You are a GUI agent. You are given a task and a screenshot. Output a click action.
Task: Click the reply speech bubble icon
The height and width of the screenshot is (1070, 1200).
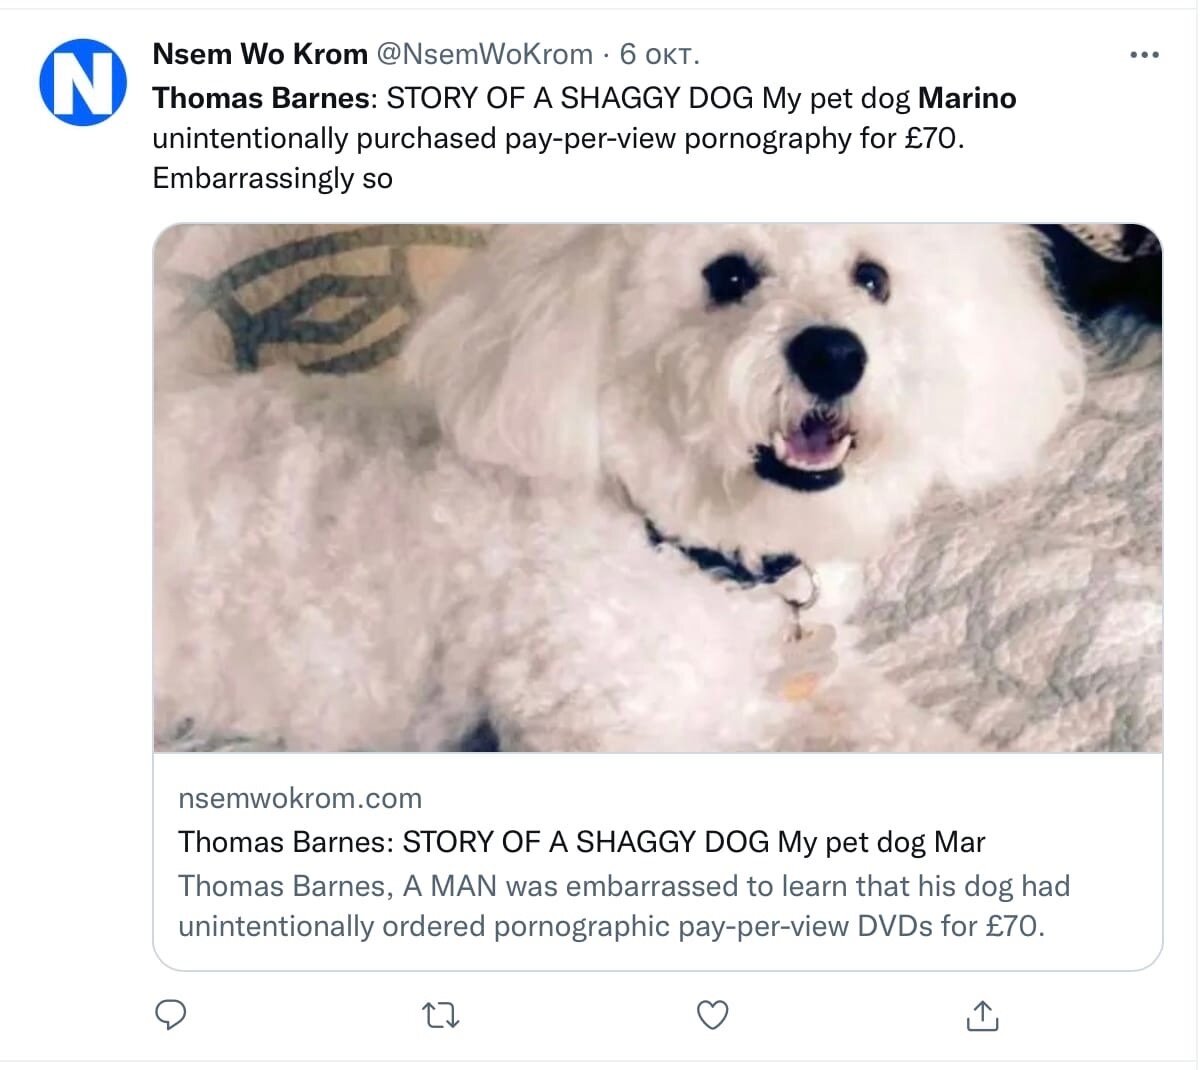171,1015
